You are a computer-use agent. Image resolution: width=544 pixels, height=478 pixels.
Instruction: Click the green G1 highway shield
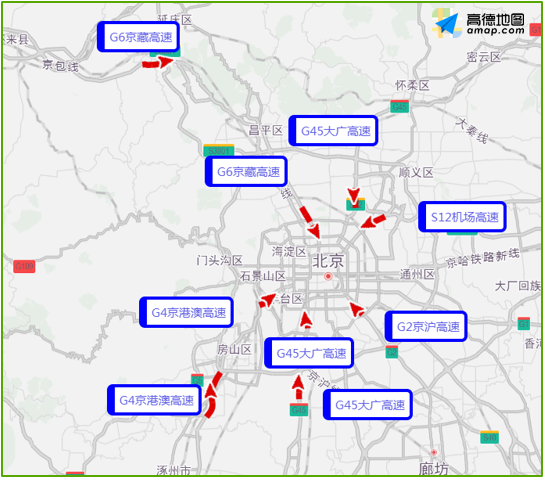pos(524,323)
